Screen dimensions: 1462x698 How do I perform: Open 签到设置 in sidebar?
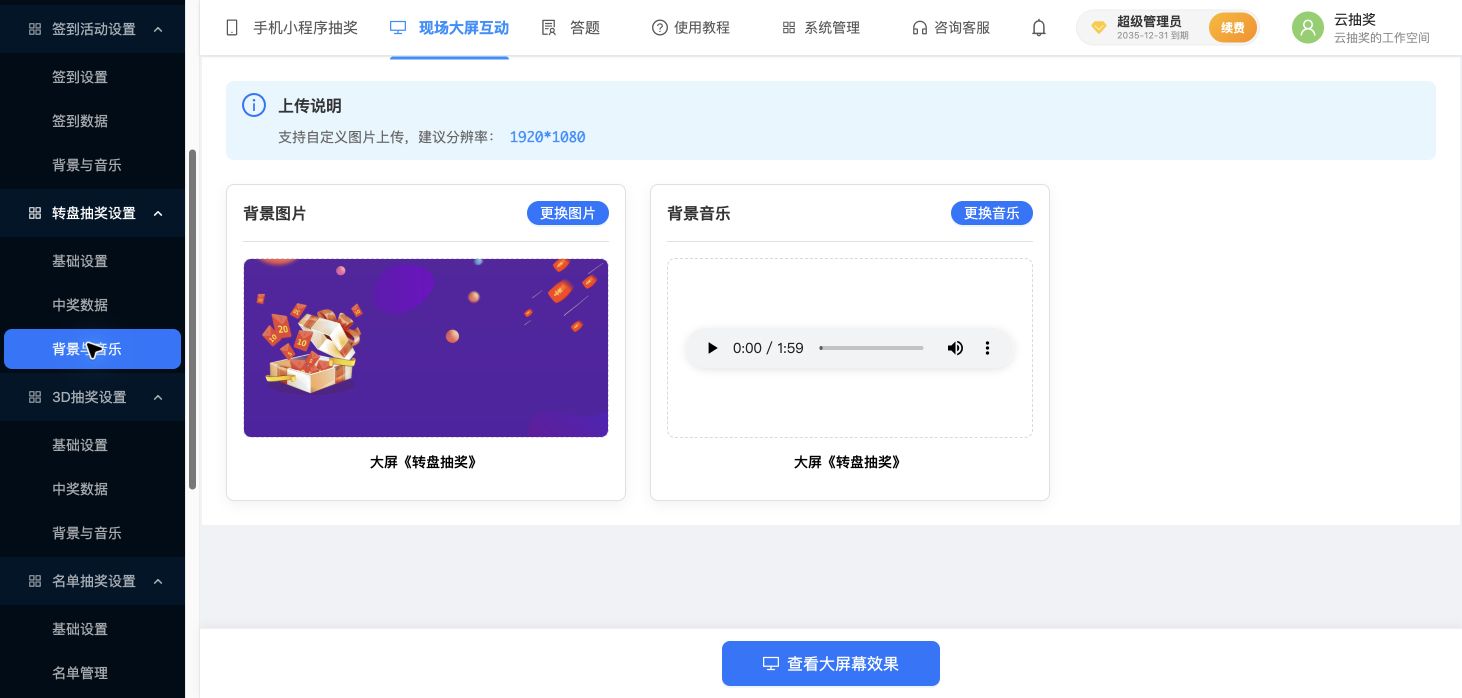[x=80, y=77]
